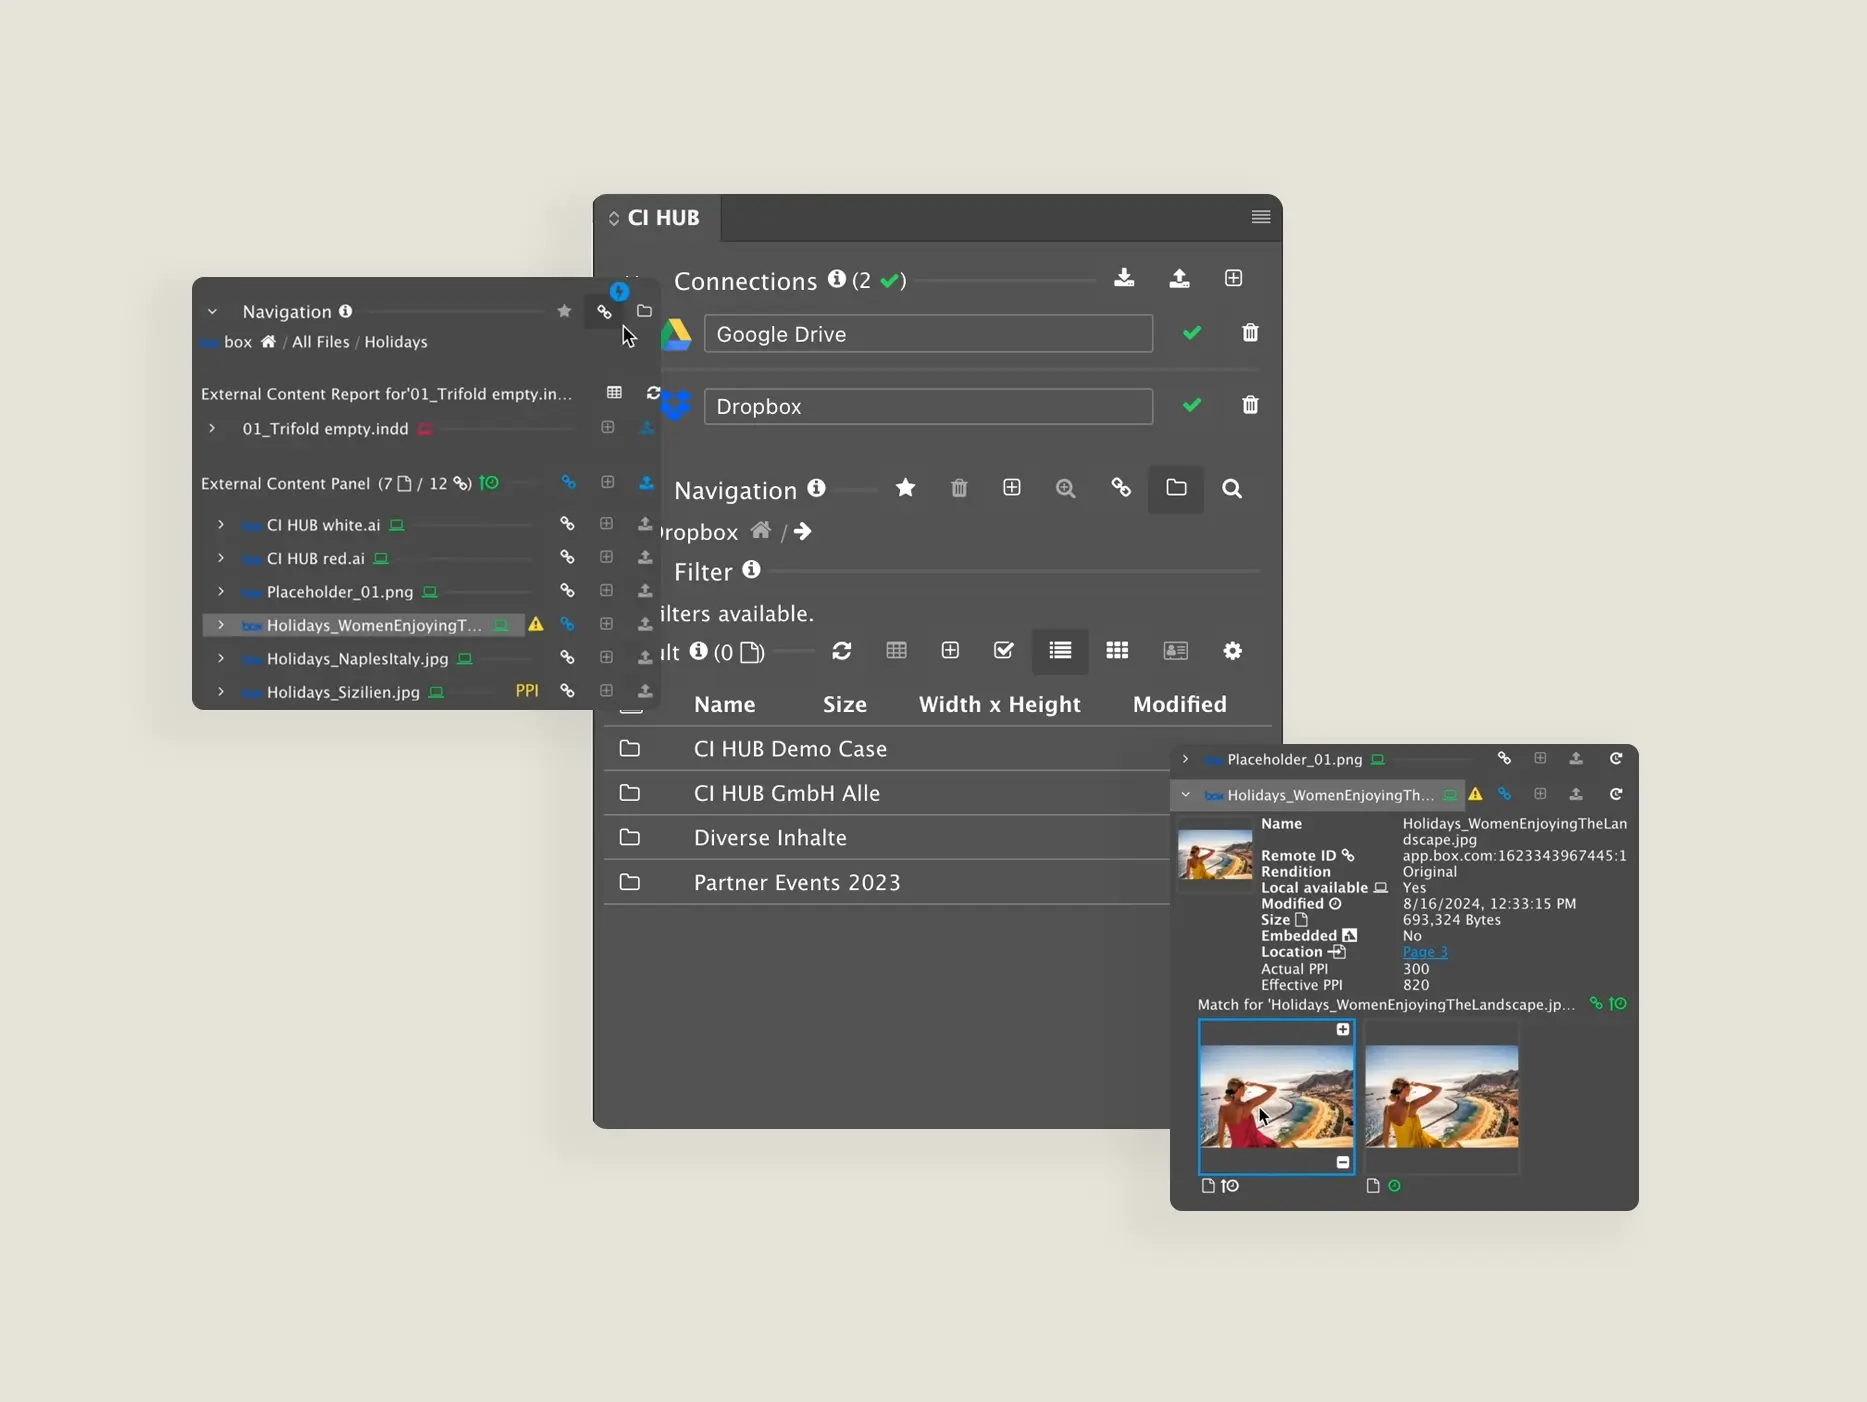
Task: Toggle the link view in CI HUB Navigation
Action: [1121, 488]
